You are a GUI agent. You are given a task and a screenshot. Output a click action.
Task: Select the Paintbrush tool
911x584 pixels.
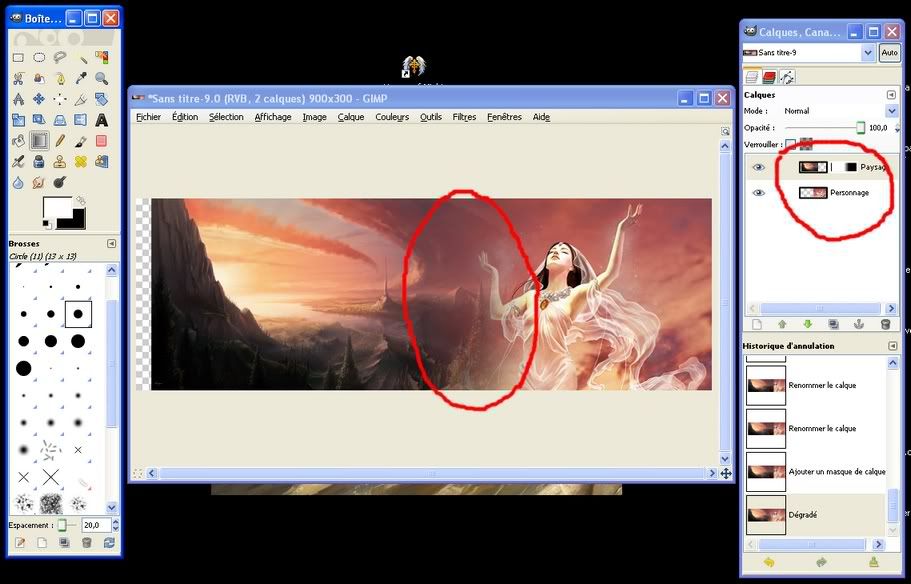81,141
